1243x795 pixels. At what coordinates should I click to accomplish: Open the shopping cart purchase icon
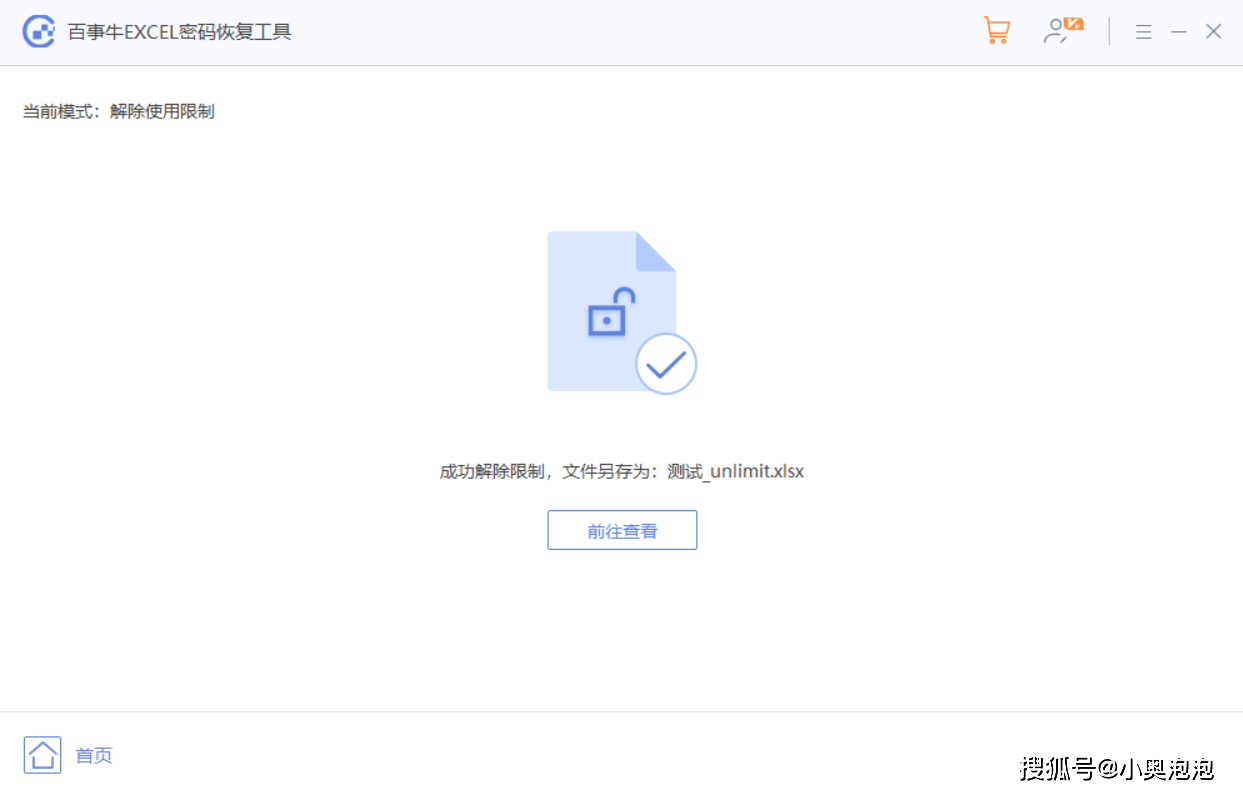tap(996, 31)
